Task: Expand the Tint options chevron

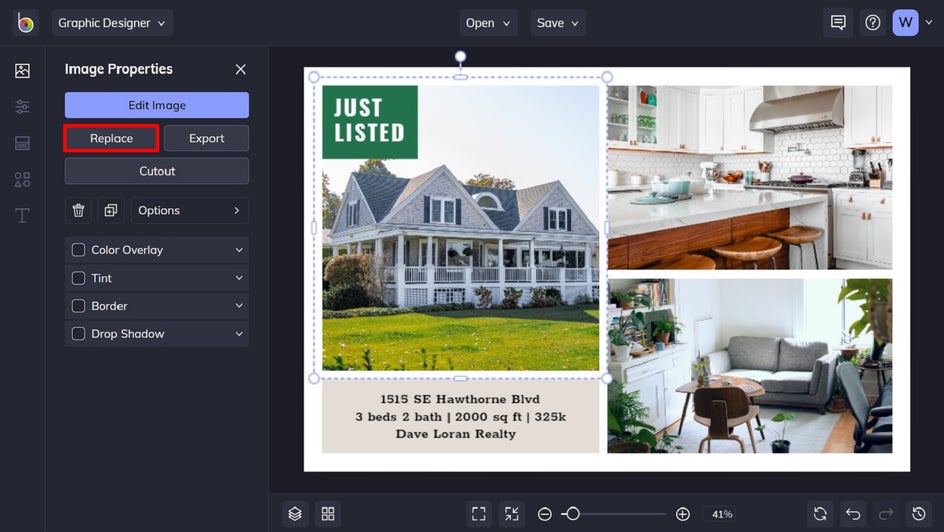Action: coord(239,278)
